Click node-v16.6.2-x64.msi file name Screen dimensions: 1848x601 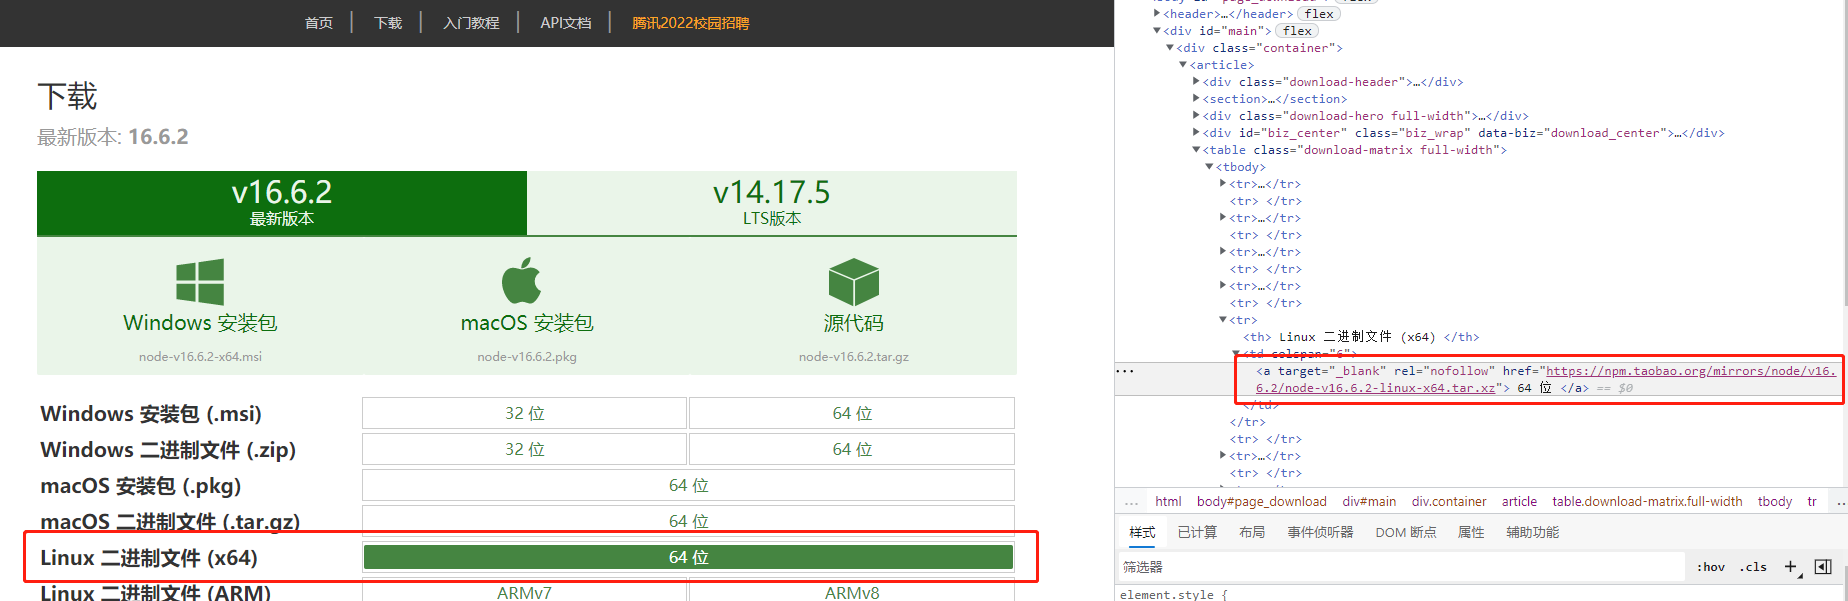(200, 356)
